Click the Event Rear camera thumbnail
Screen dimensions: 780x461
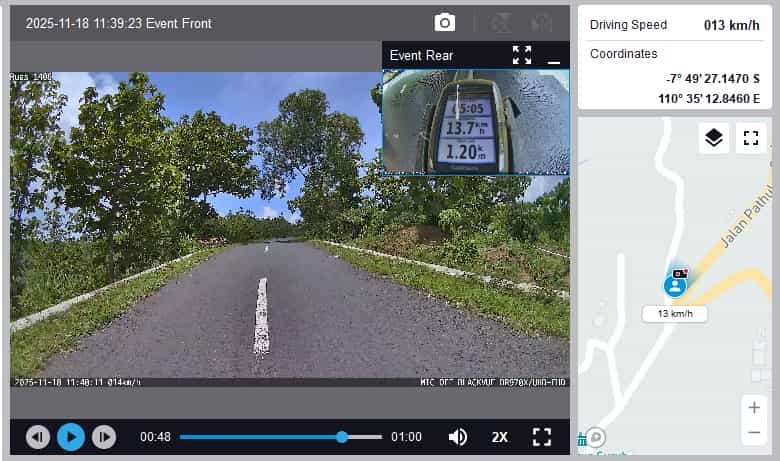pos(475,122)
